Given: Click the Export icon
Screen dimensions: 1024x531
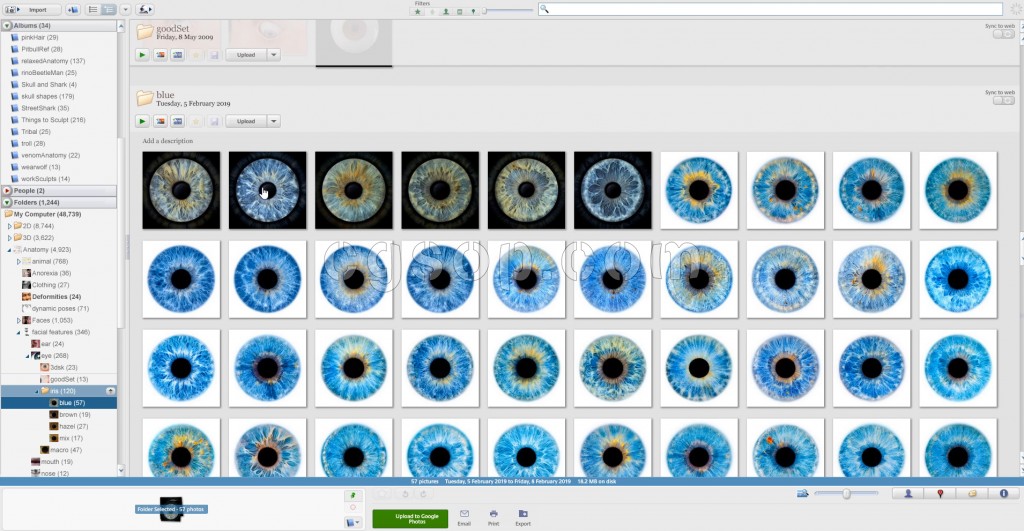Looking at the screenshot, I should coord(523,518).
